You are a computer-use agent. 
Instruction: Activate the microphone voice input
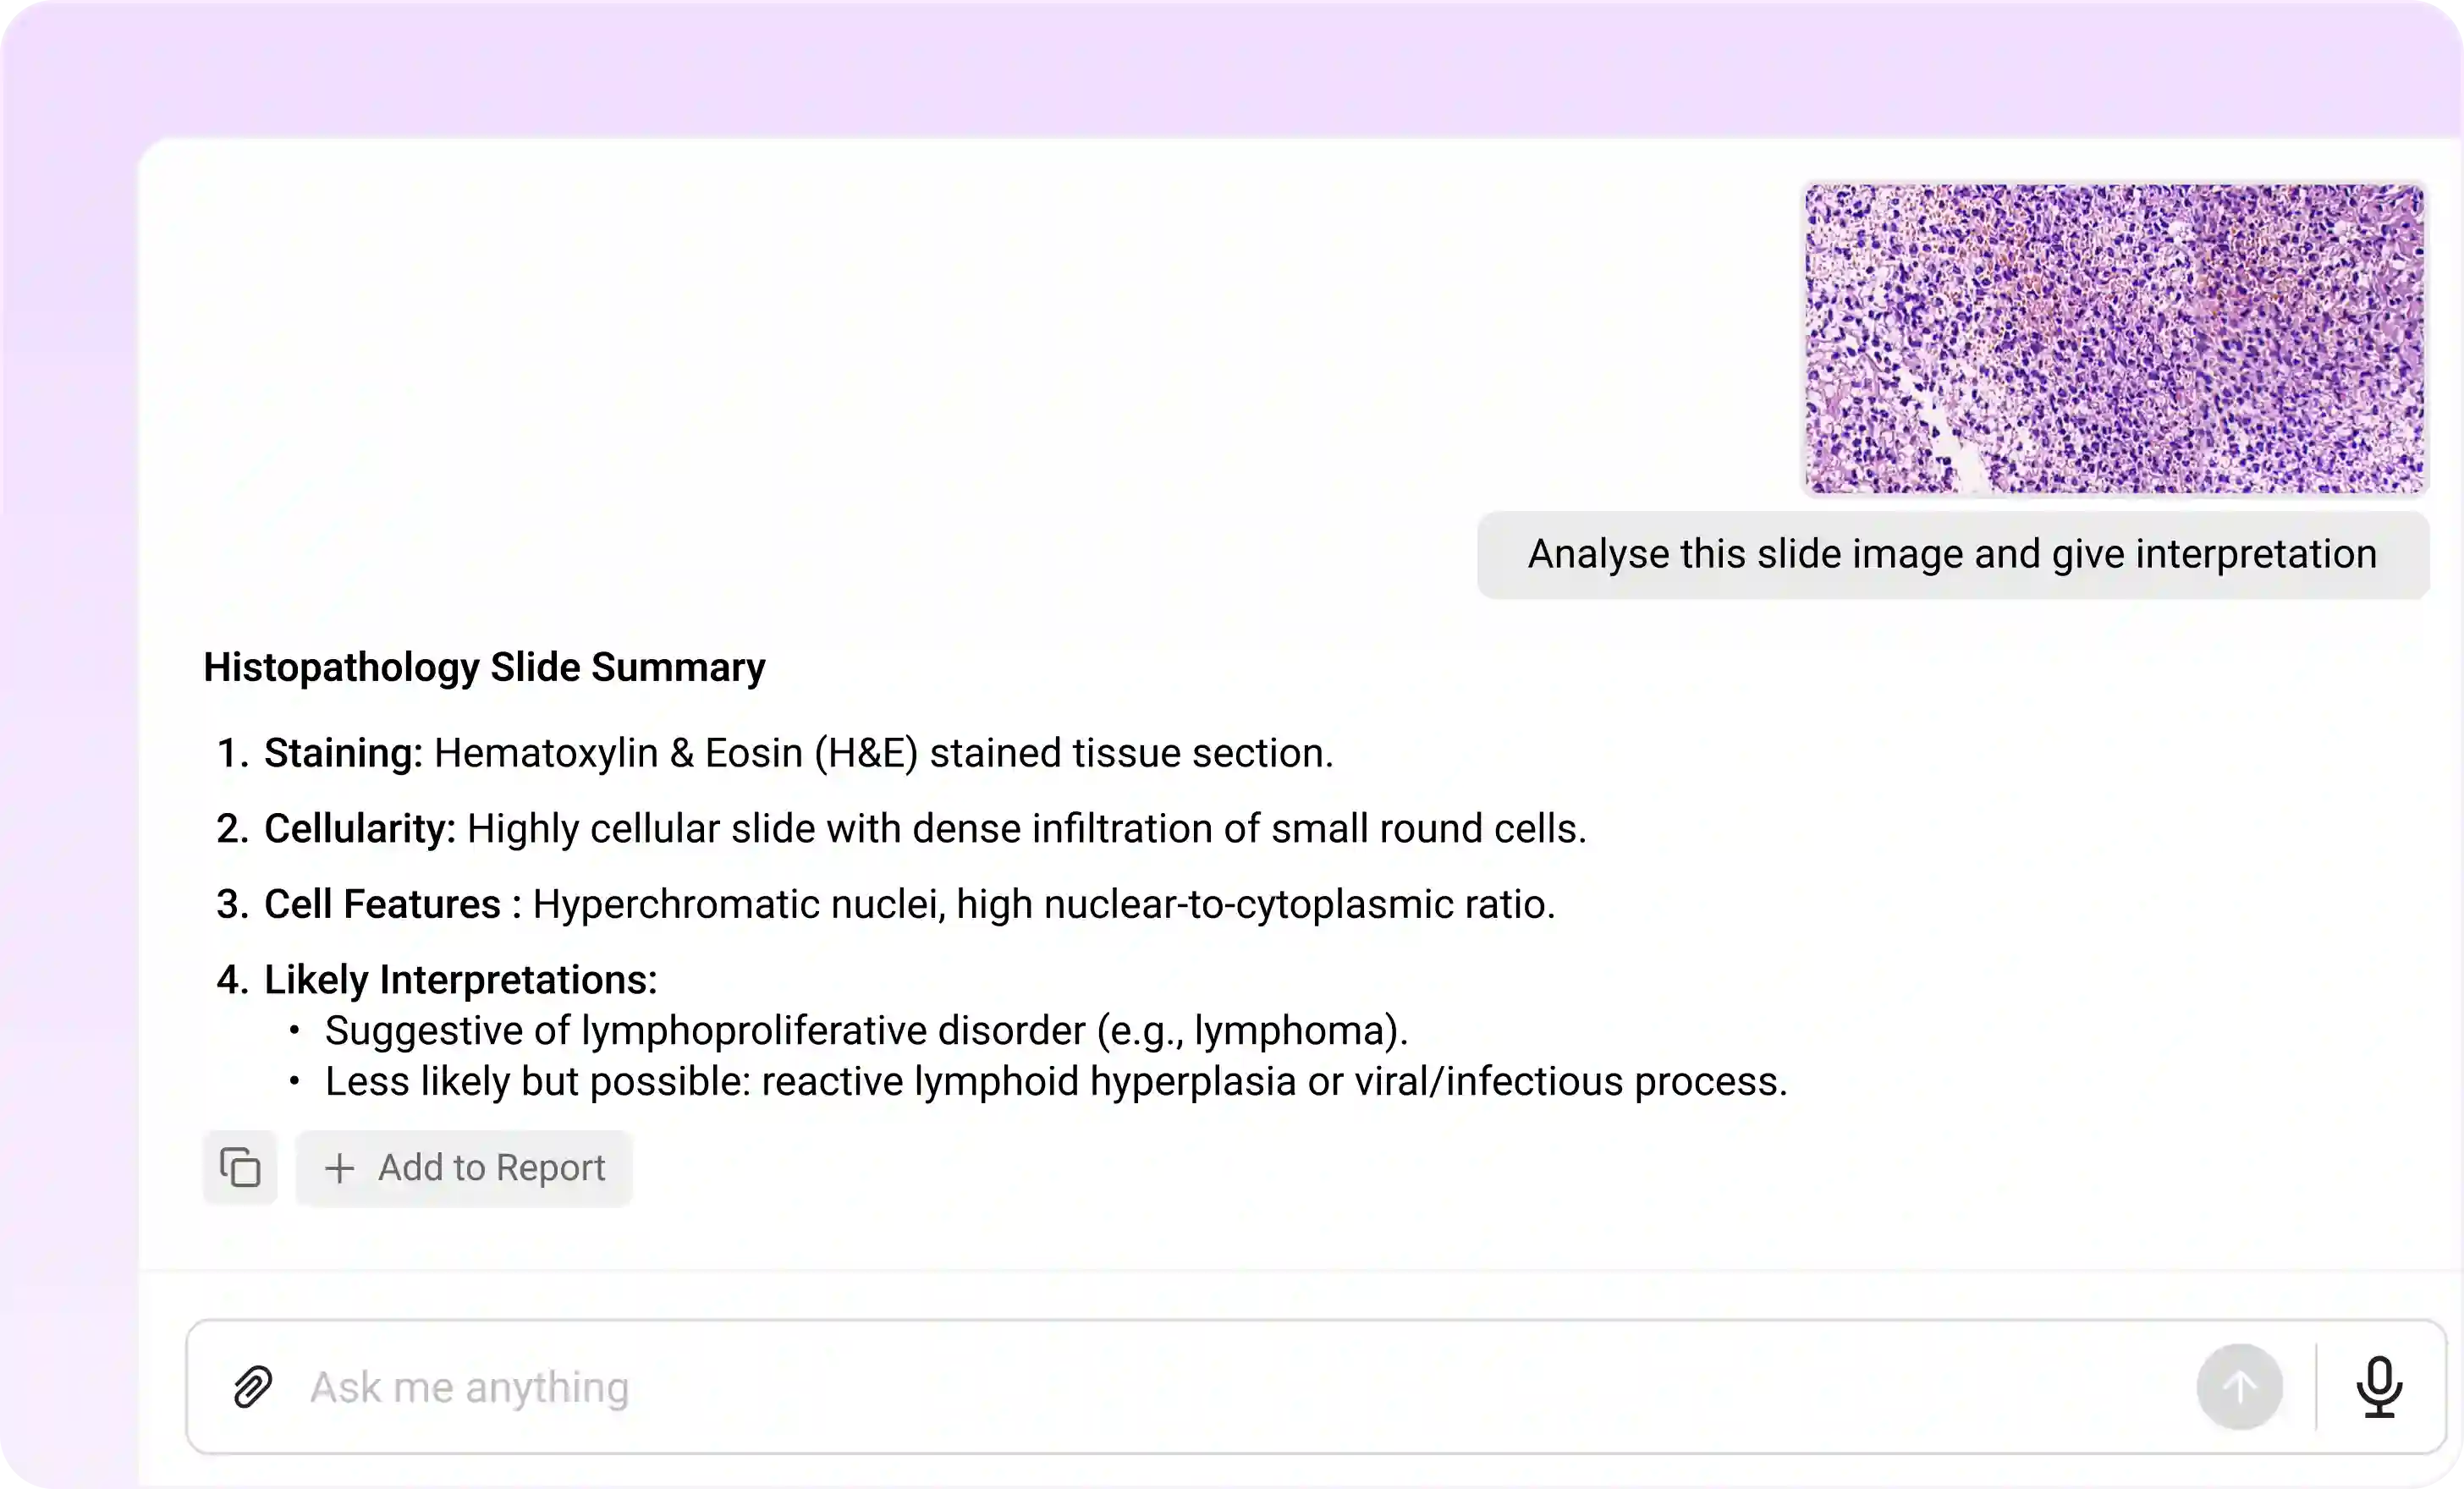pos(2379,1386)
